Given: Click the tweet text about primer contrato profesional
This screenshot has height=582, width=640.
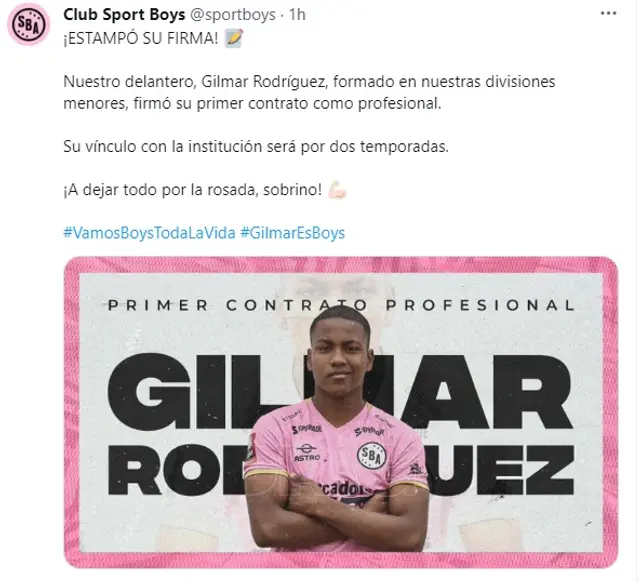Looking at the screenshot, I should 309,93.
